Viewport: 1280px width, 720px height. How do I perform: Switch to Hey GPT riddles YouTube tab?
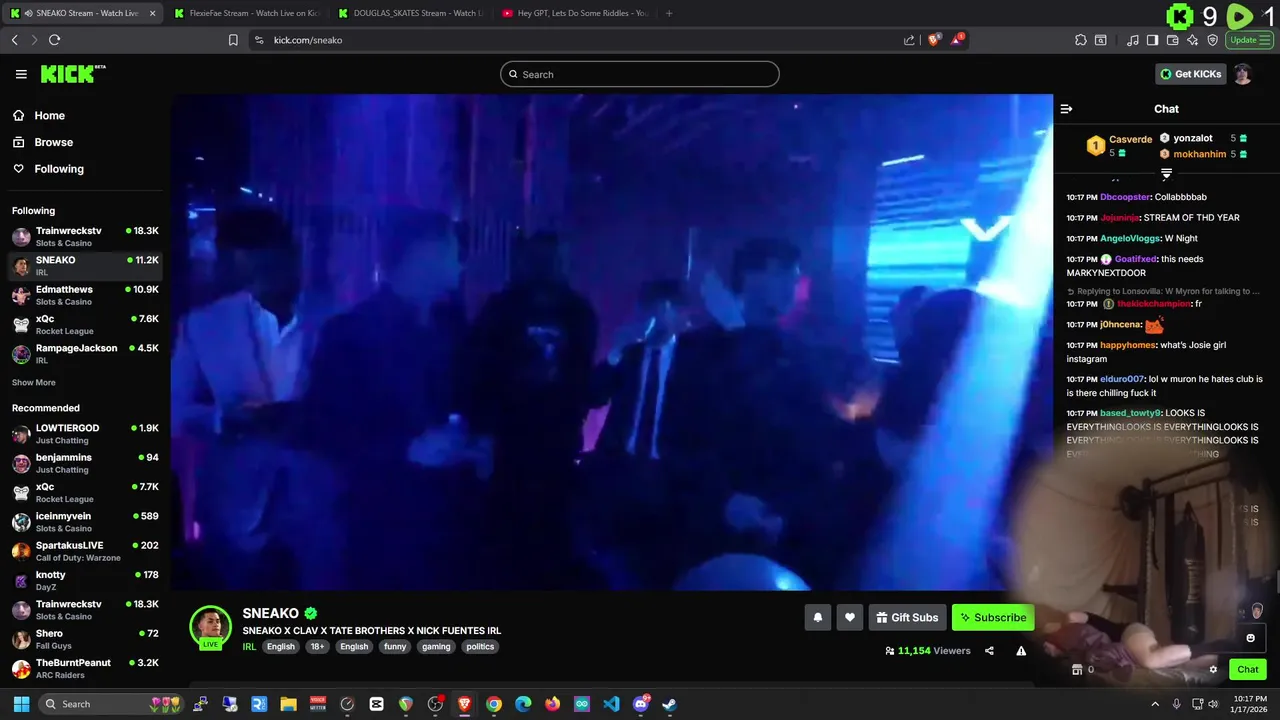[575, 13]
